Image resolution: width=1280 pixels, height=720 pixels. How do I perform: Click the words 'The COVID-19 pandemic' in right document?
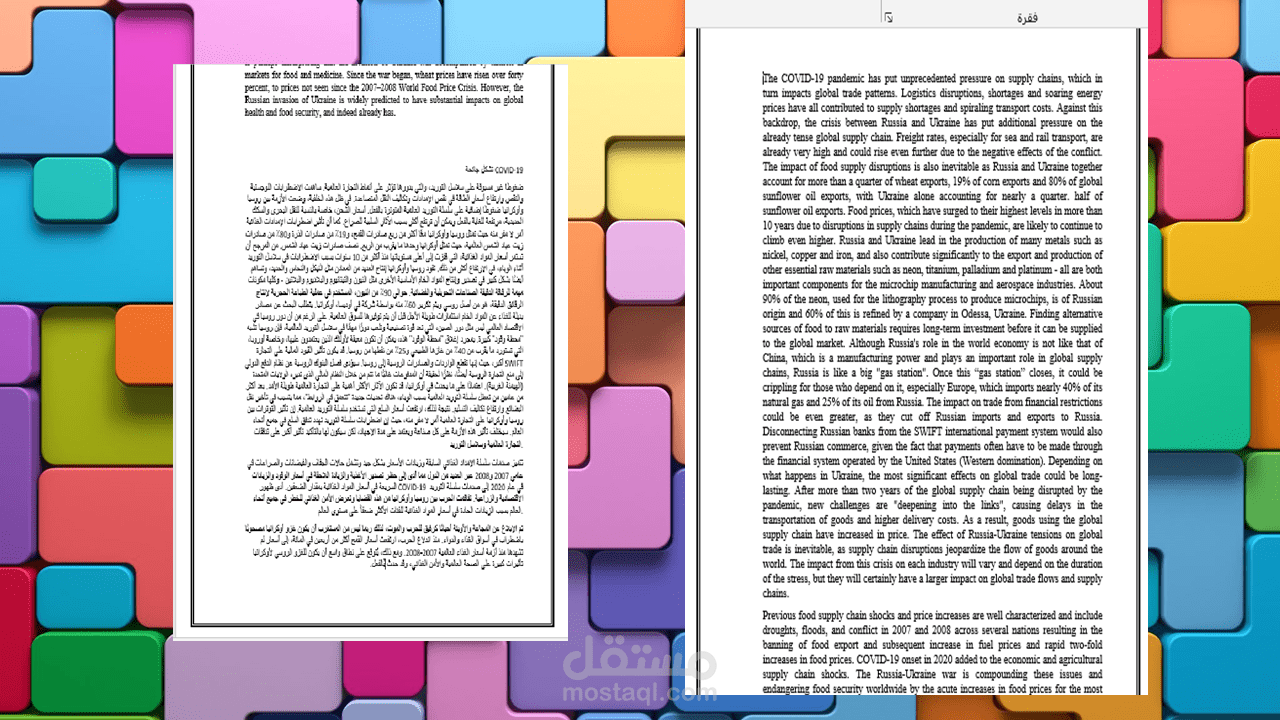click(x=813, y=78)
